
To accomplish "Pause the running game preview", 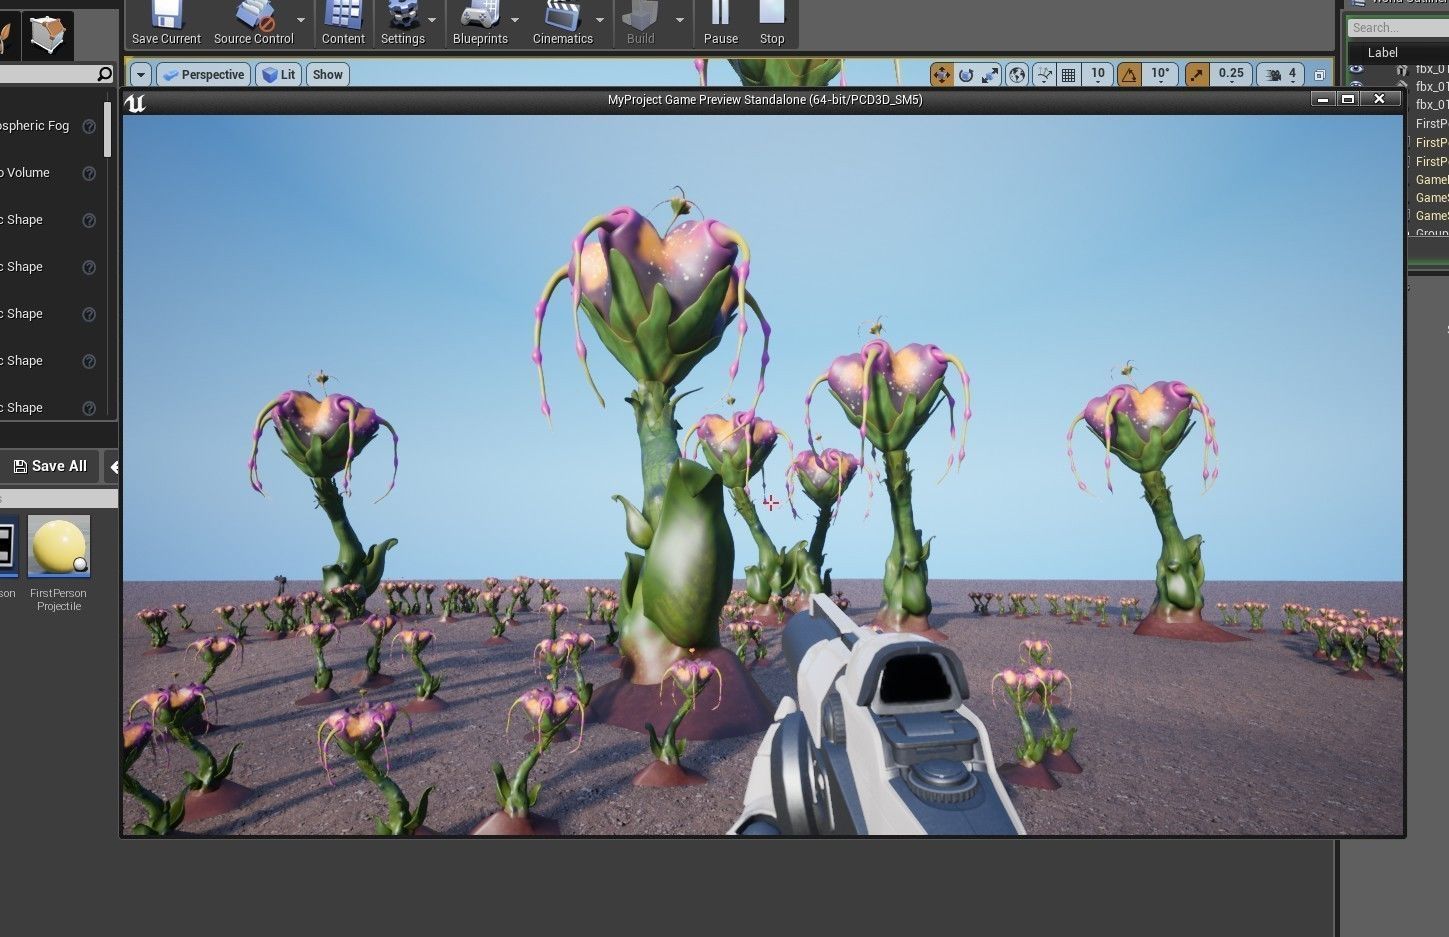I will 720,23.
